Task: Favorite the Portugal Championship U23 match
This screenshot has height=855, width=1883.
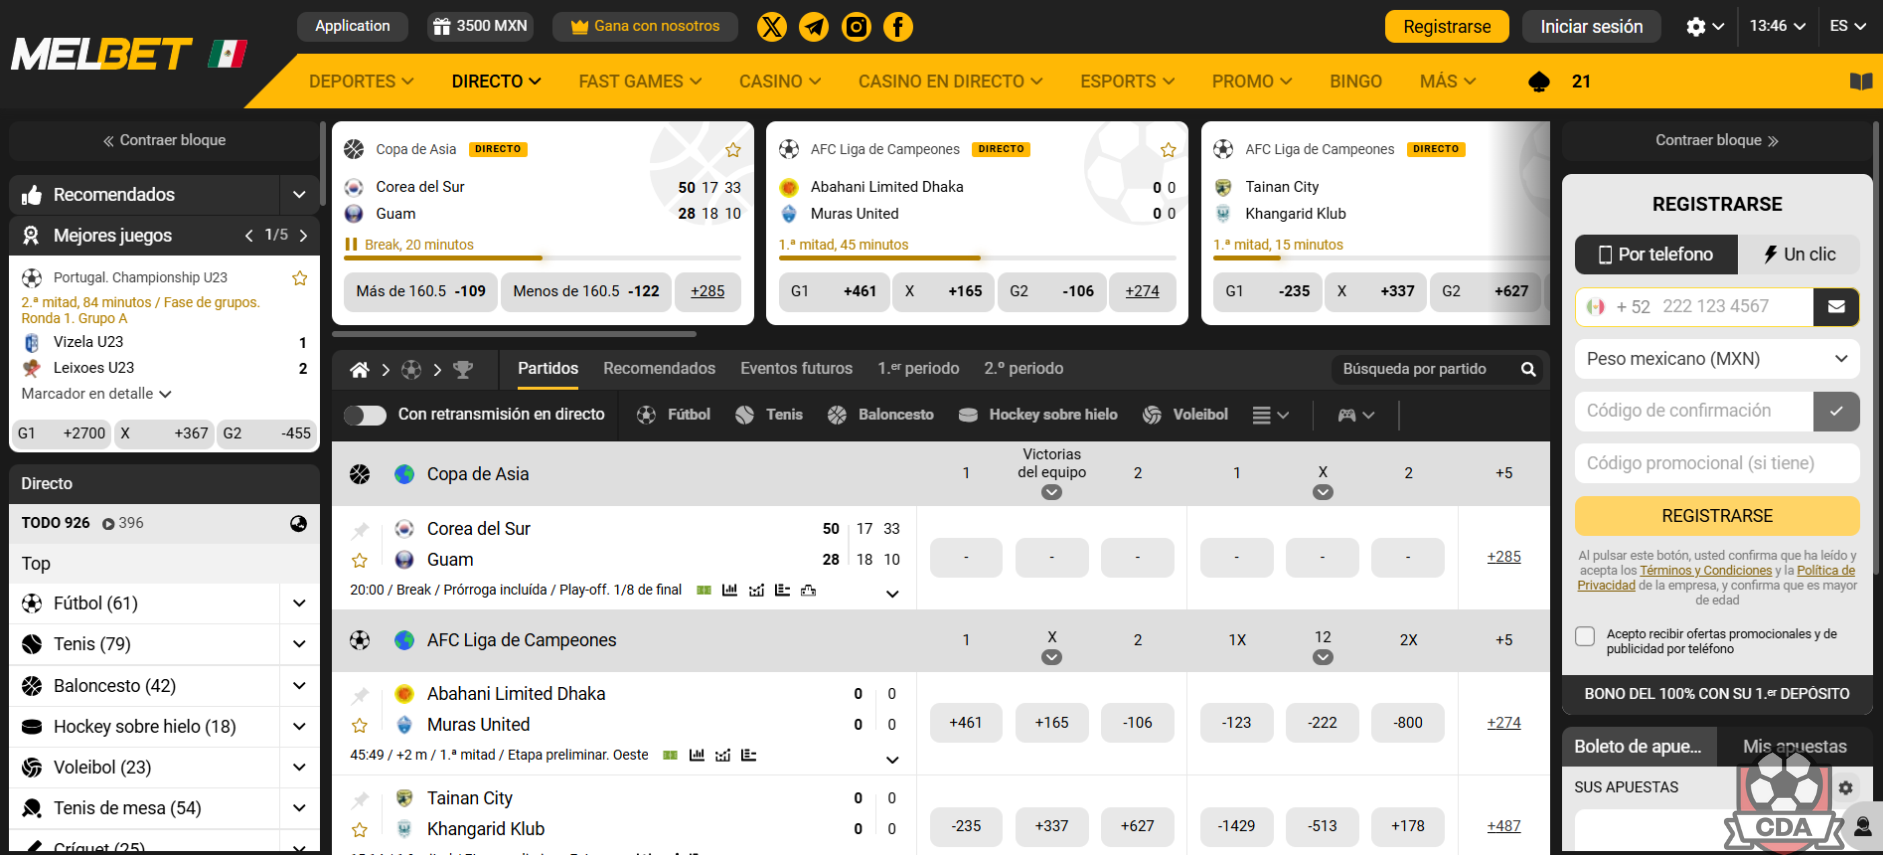Action: tap(299, 278)
